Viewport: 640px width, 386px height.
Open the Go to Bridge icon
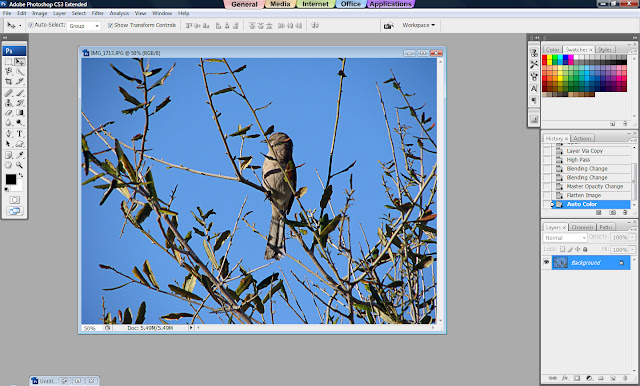pos(388,25)
